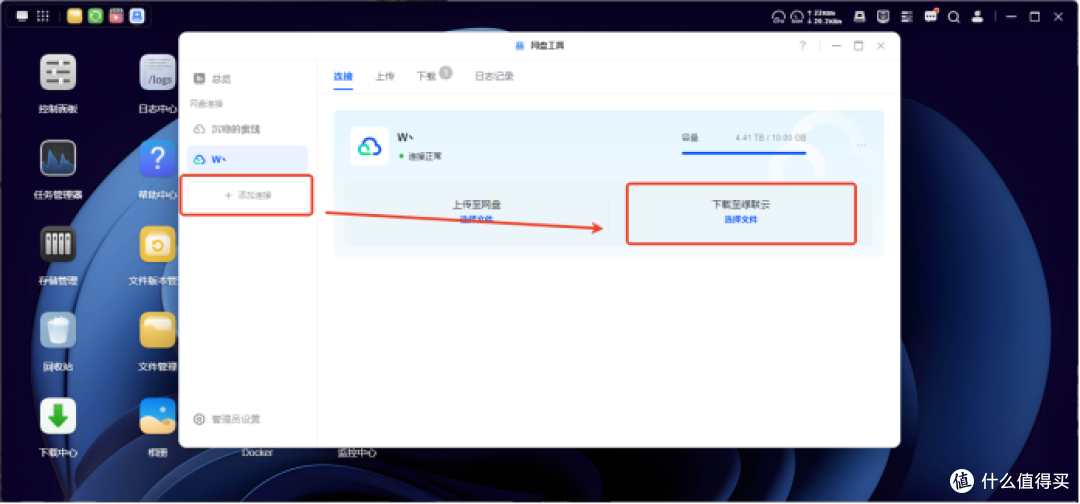Open the 帮助中心 question-mark icon
1080x504 pixels.
point(158,158)
